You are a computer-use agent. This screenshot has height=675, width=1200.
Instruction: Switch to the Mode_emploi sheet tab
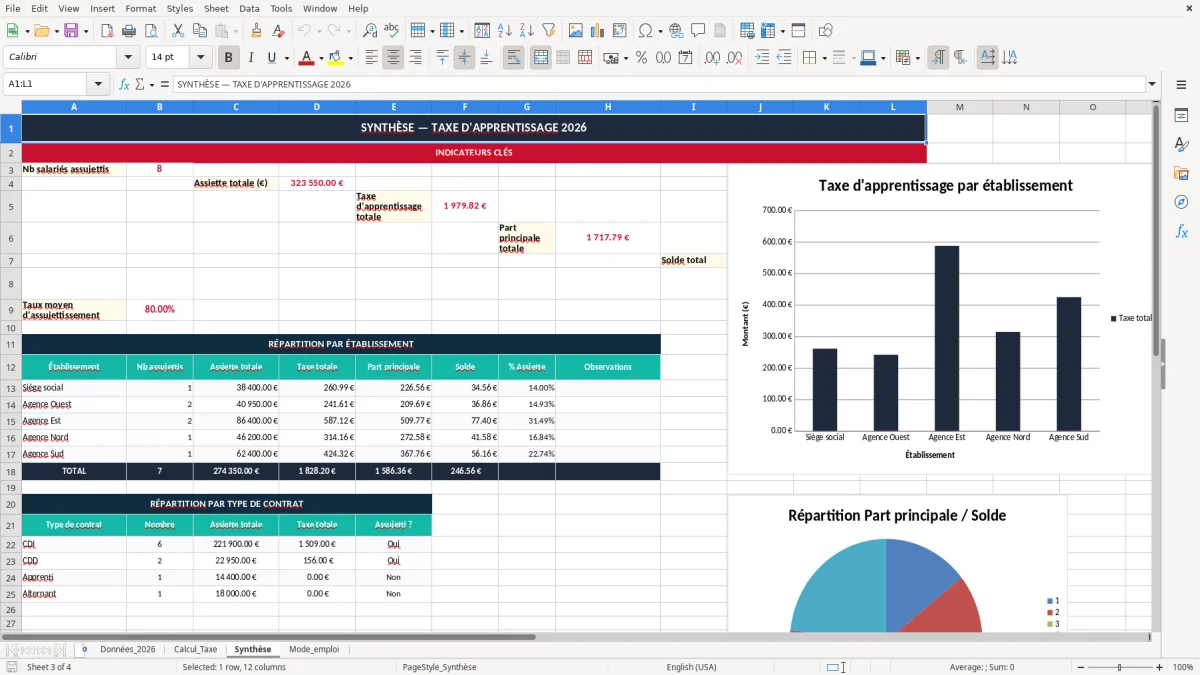[314, 649]
